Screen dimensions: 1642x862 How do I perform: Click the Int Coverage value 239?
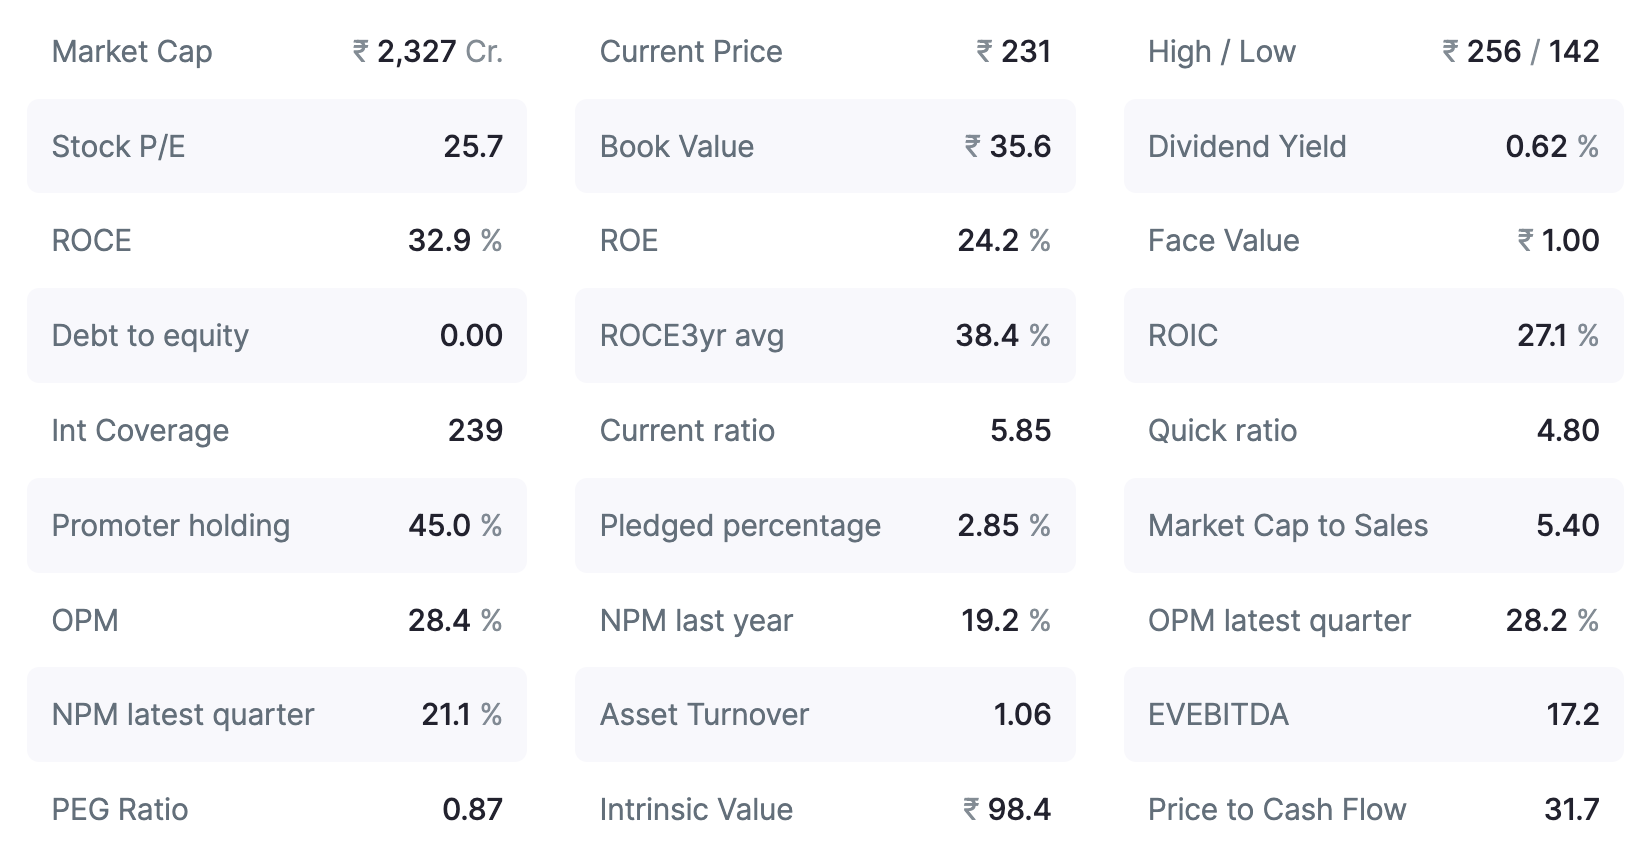(x=475, y=431)
